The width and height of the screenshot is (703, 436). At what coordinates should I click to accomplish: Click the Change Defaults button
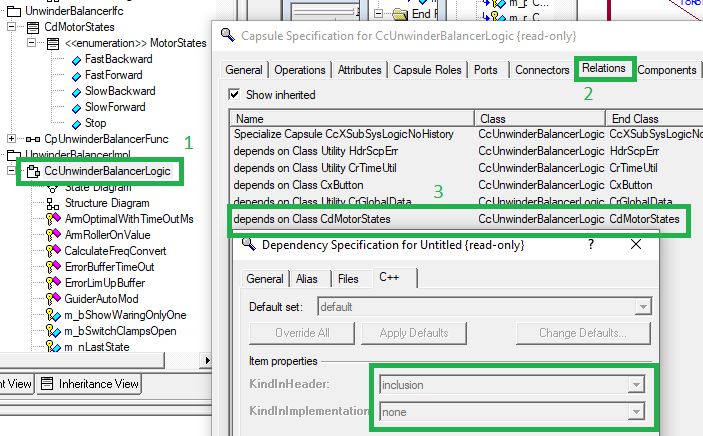pyautogui.click(x=583, y=333)
